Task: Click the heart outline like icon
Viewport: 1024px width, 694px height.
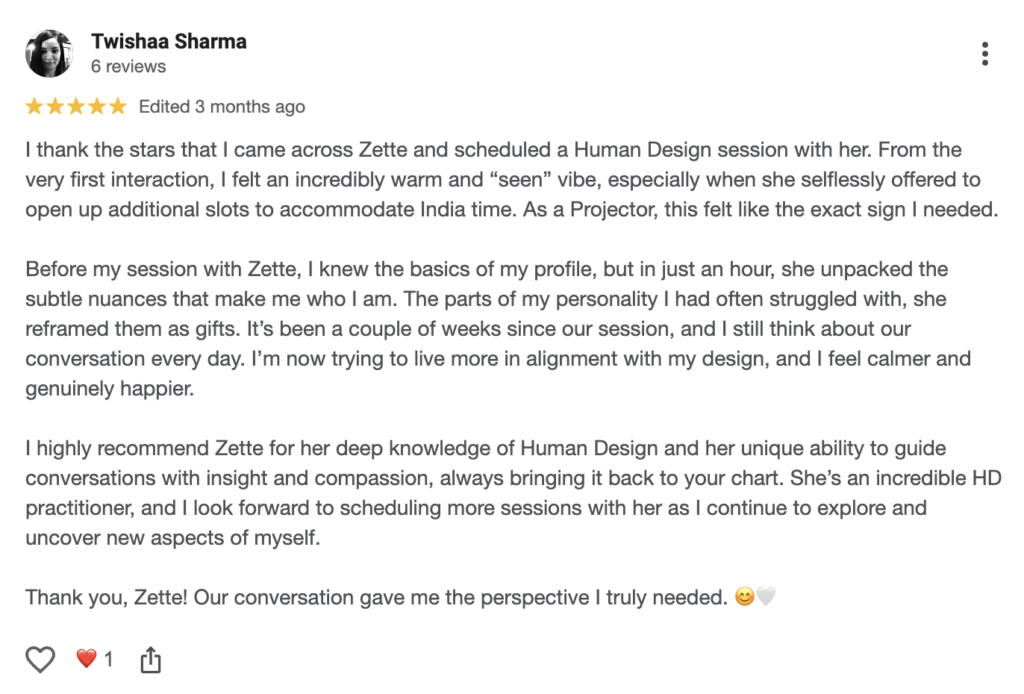Action: tap(40, 659)
